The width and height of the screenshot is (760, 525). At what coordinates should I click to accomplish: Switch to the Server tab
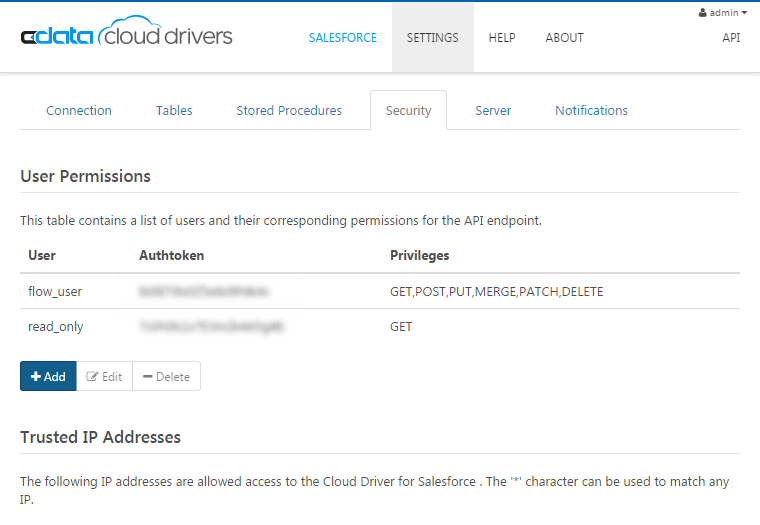(493, 111)
